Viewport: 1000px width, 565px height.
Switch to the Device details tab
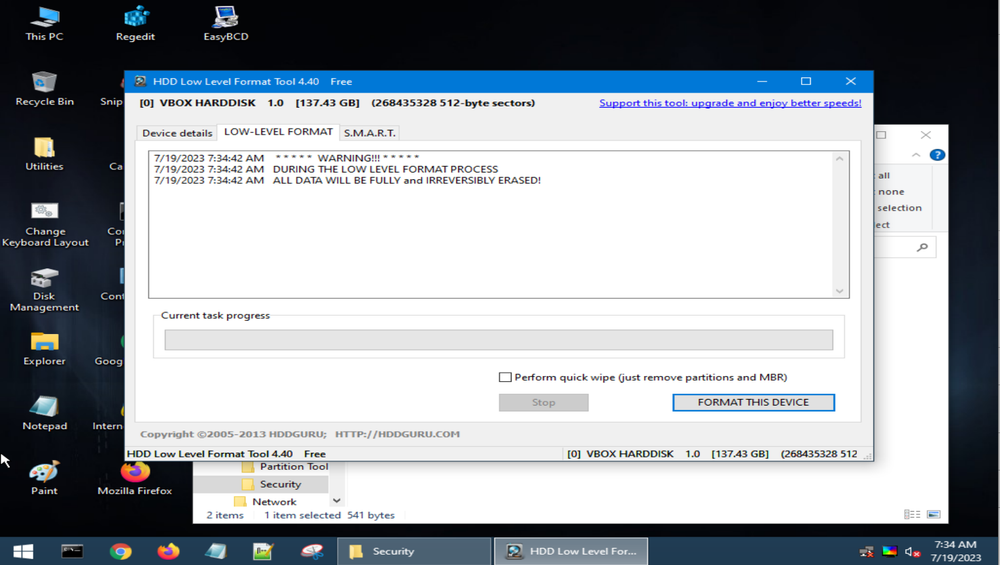[177, 133]
